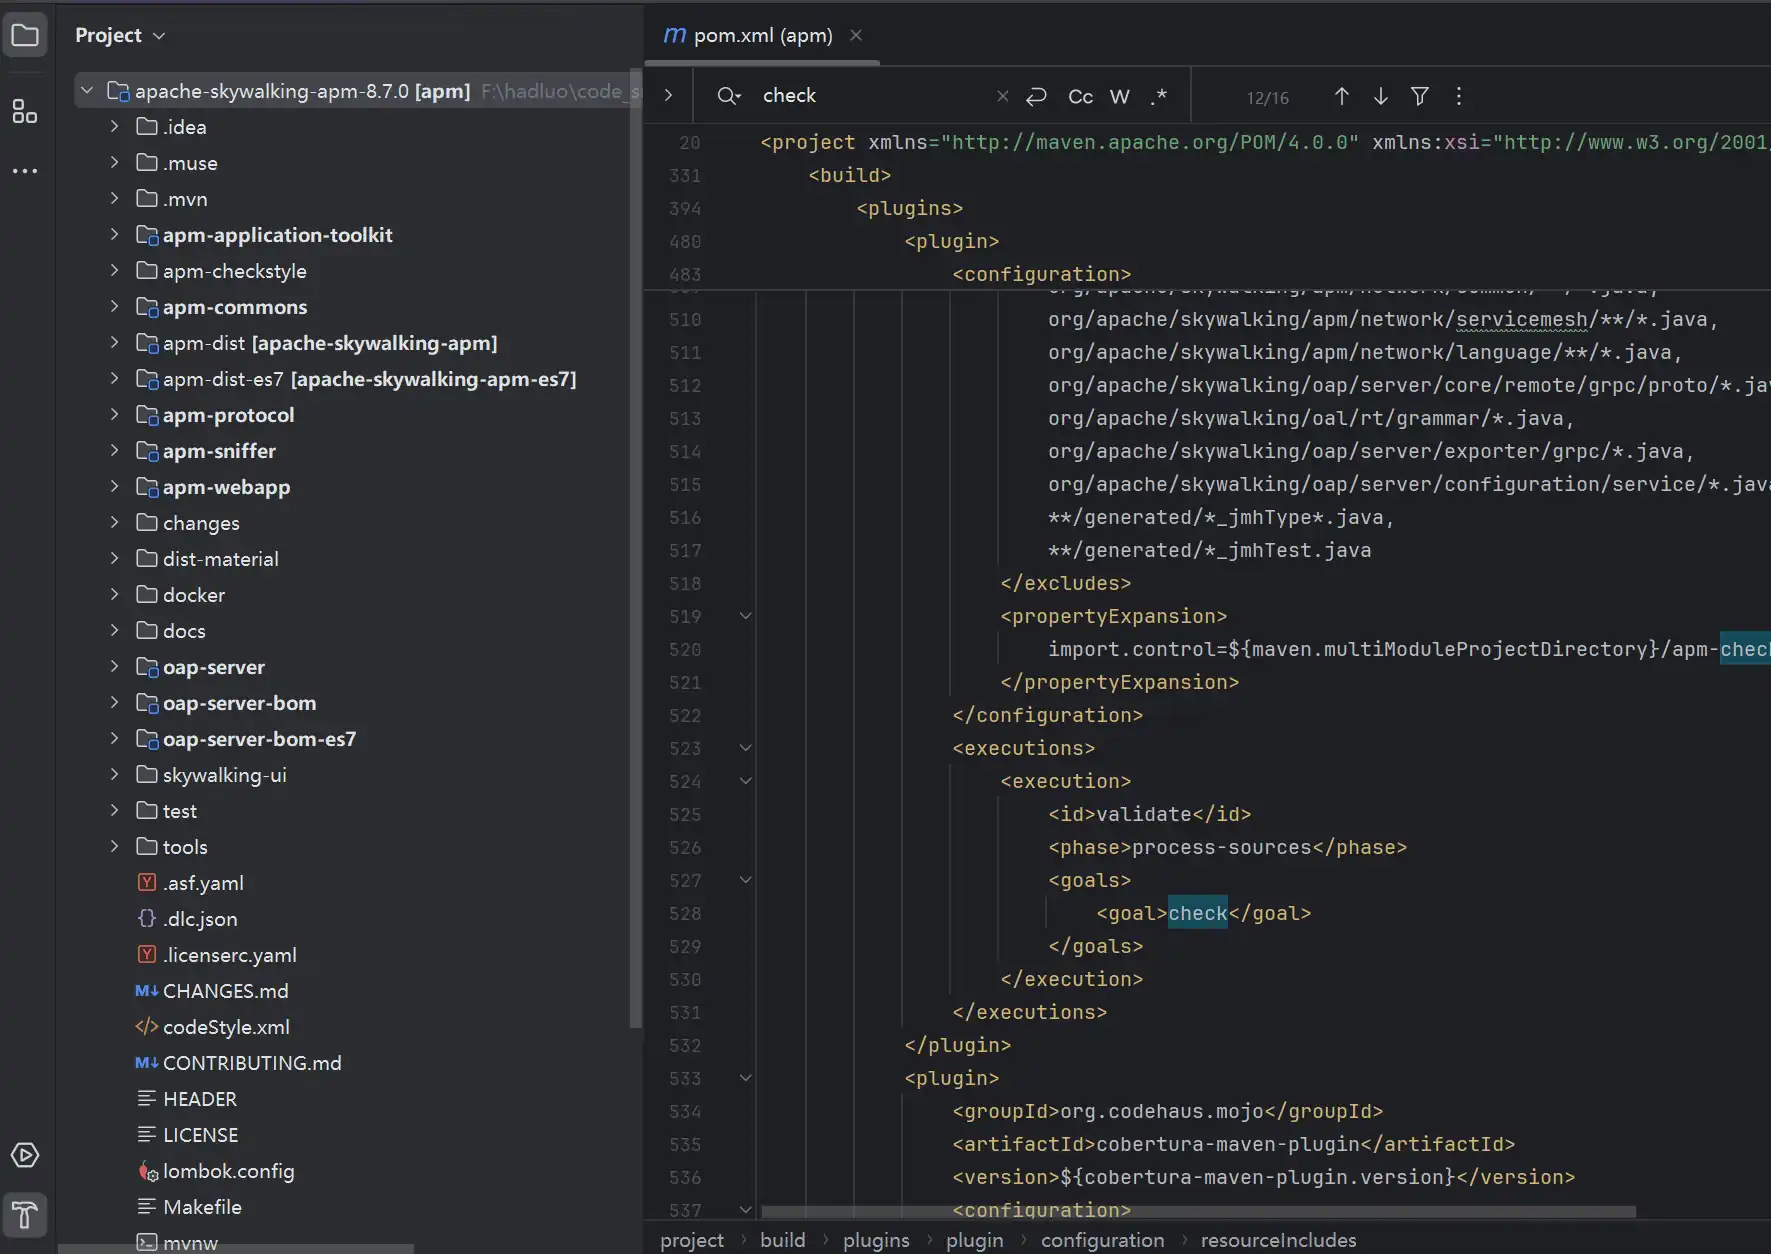
Task: Expand the skywalking-ui folder
Action: coord(114,774)
